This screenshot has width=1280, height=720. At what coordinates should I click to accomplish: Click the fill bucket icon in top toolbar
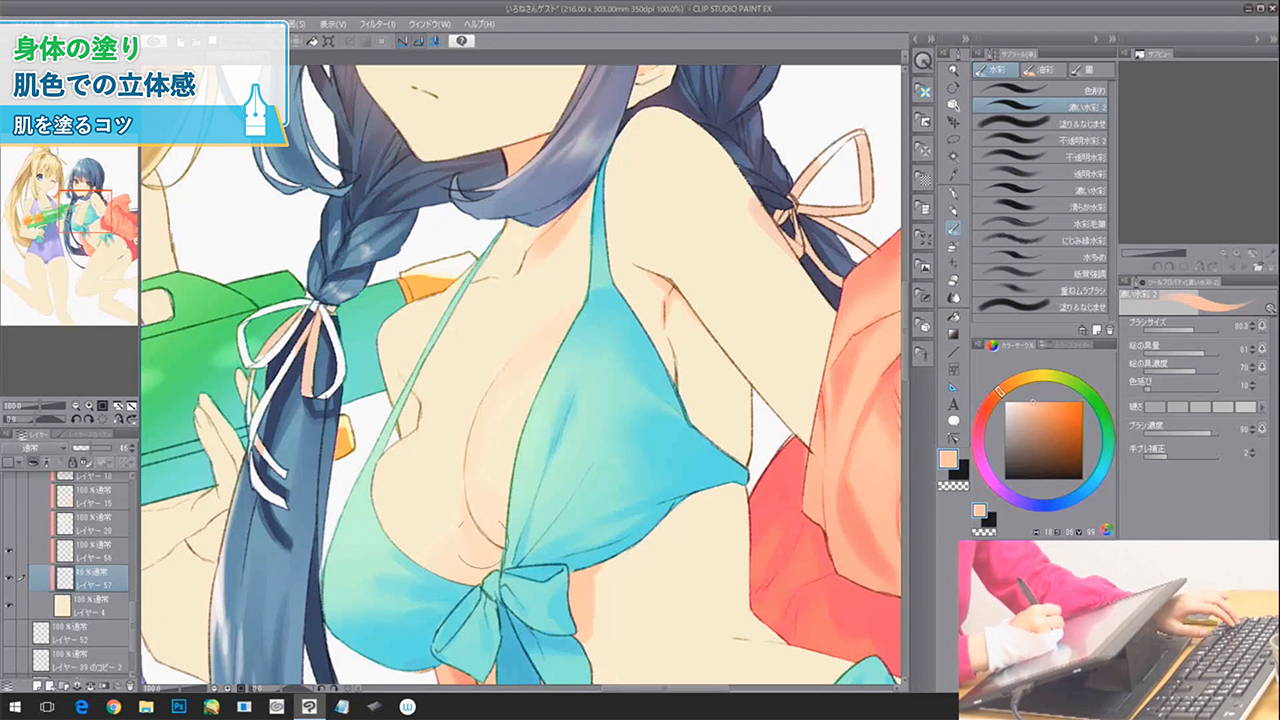(312, 41)
